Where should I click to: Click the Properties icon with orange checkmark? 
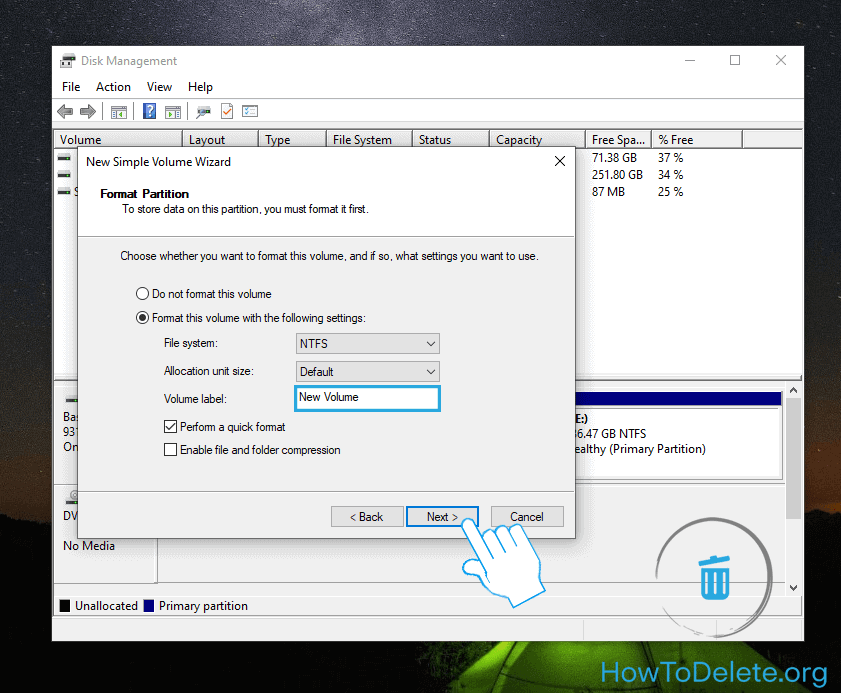click(x=227, y=111)
